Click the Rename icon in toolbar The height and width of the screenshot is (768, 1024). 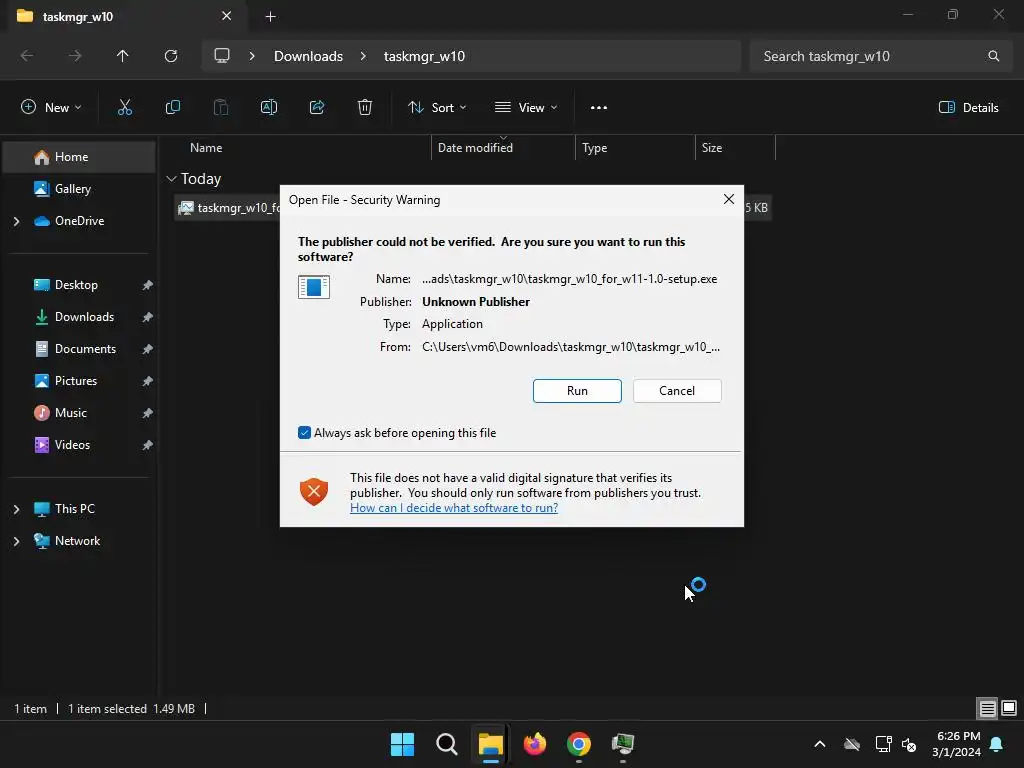[269, 108]
